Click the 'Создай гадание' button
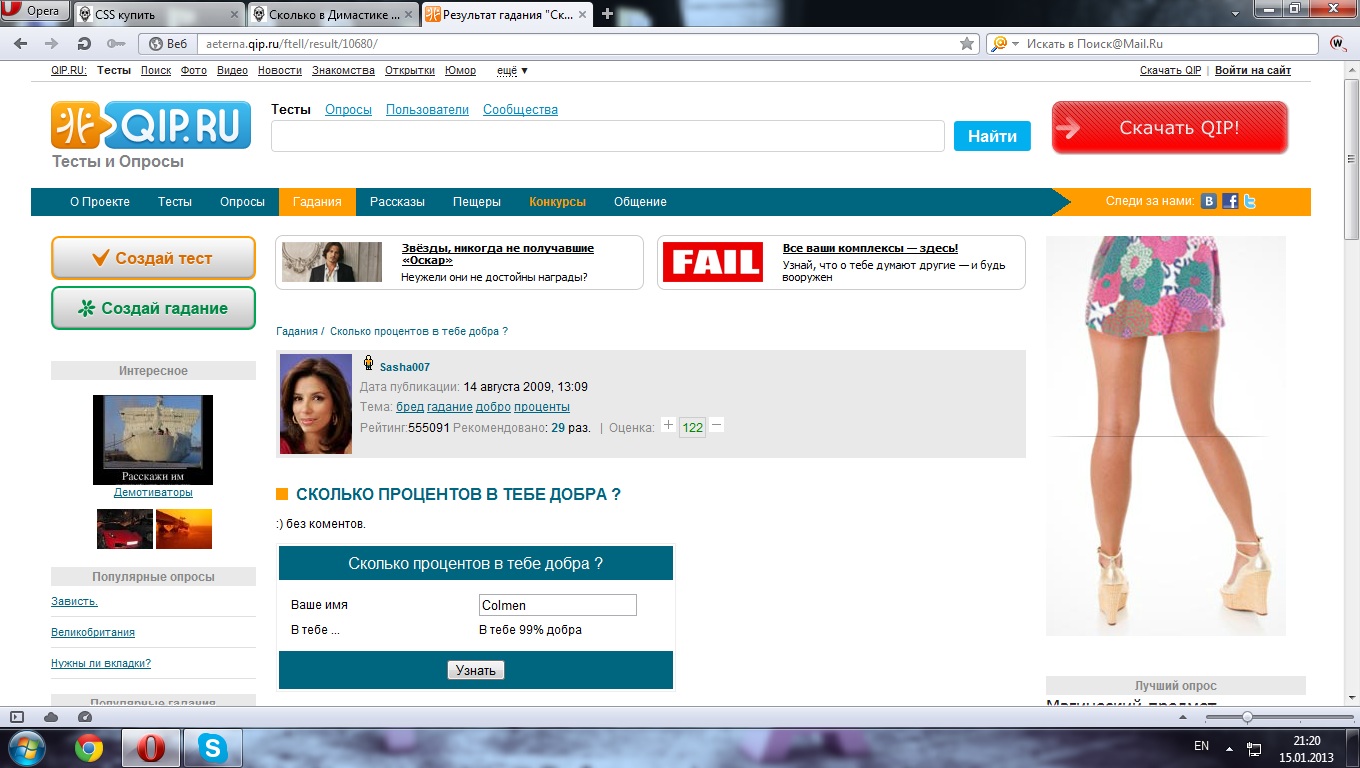The width and height of the screenshot is (1360, 768). tap(153, 308)
